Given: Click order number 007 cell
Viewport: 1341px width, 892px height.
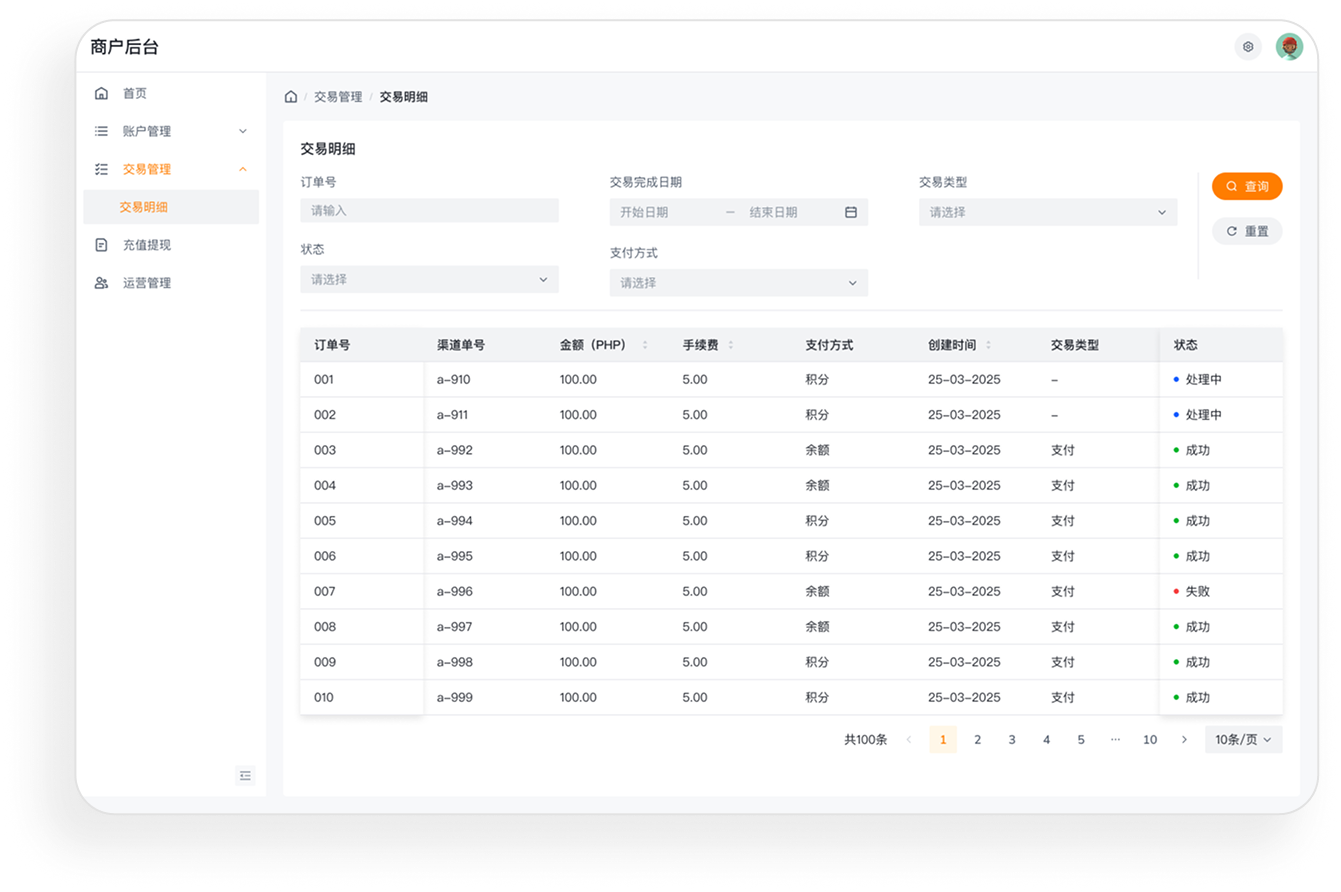Looking at the screenshot, I should 325,592.
